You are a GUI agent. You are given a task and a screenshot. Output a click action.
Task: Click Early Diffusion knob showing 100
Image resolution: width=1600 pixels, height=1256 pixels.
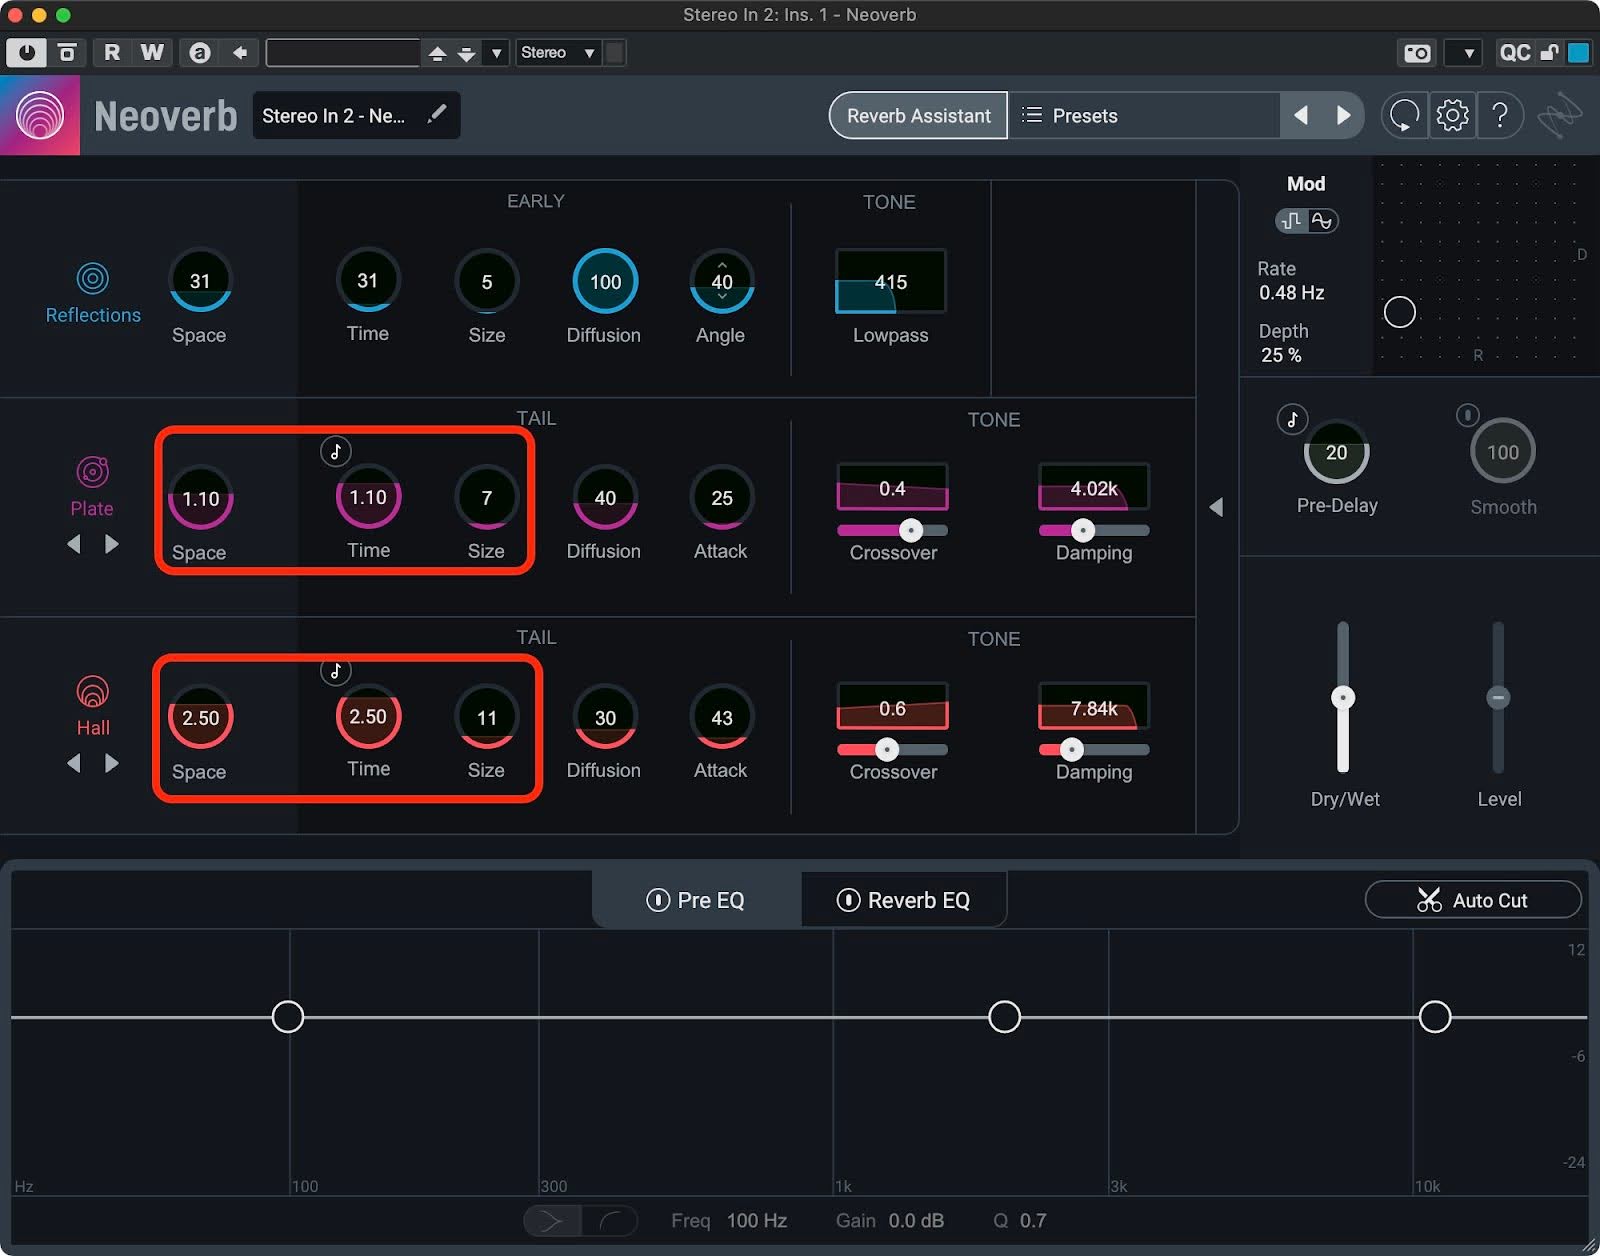tap(605, 282)
